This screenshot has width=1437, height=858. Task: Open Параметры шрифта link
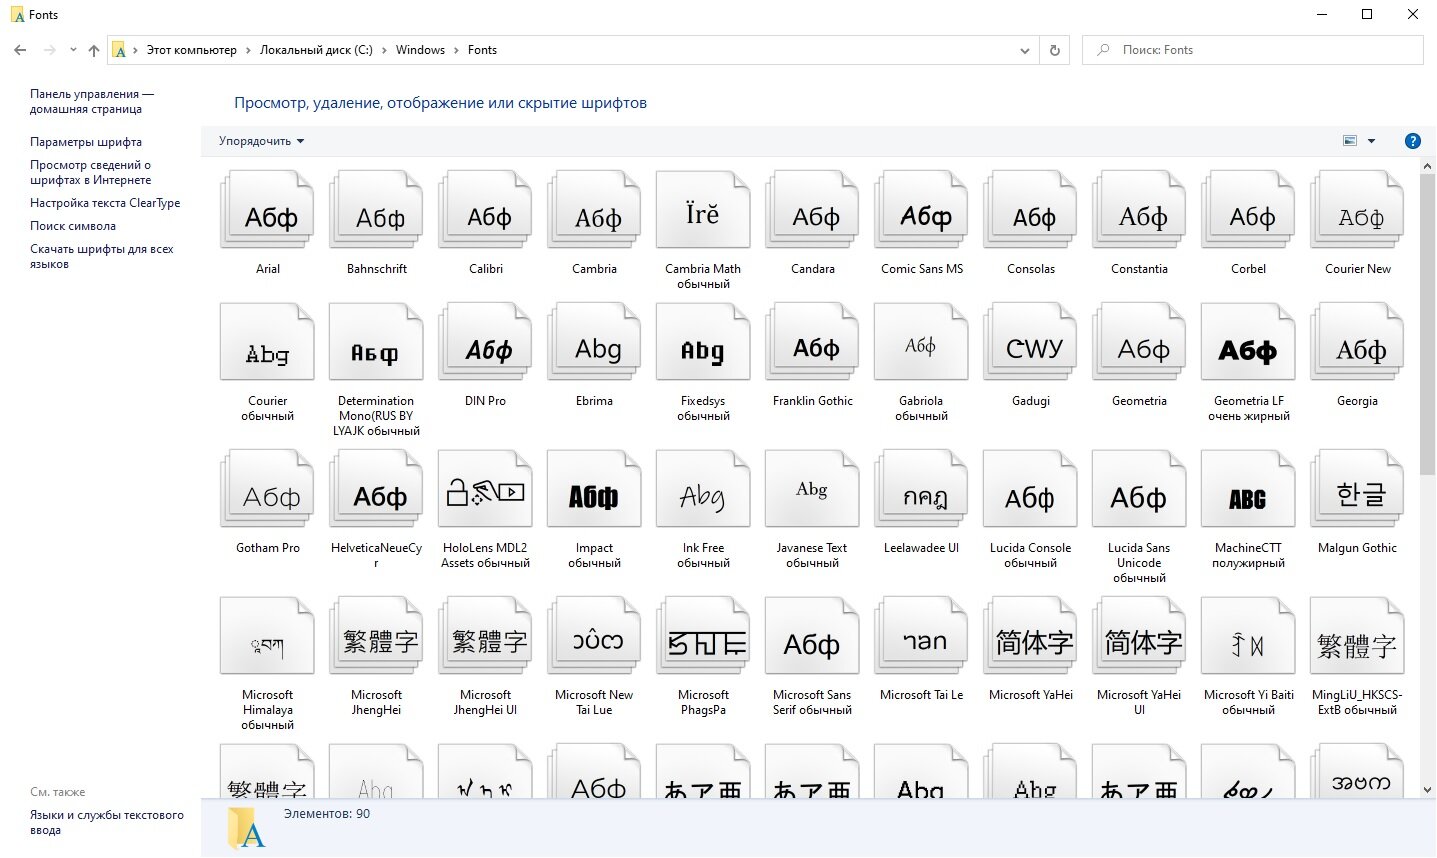tap(86, 142)
